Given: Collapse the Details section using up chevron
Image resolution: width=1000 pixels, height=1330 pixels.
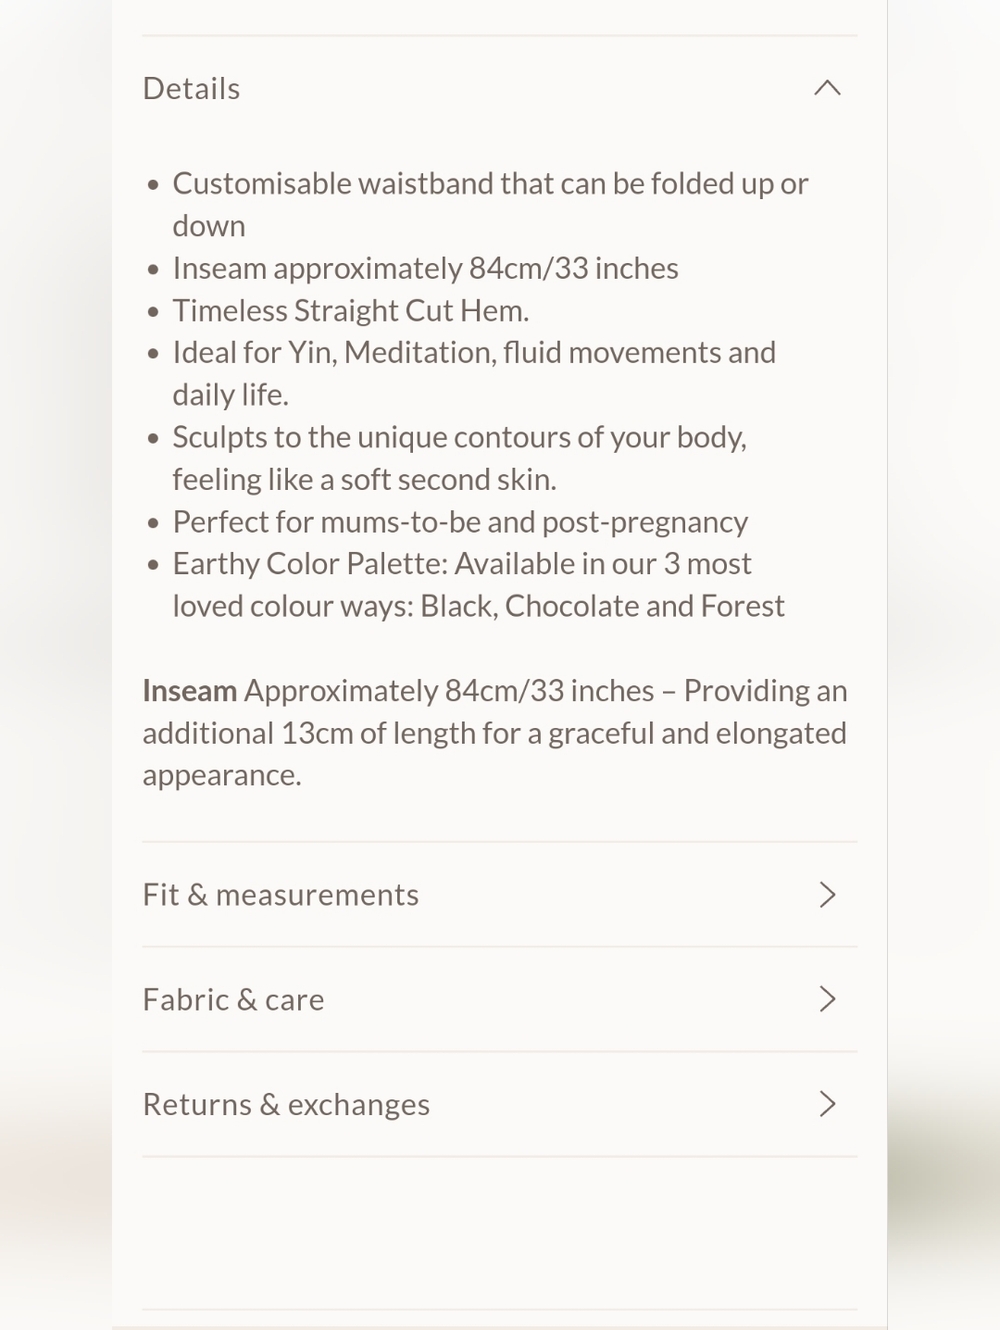Looking at the screenshot, I should pos(827,88).
